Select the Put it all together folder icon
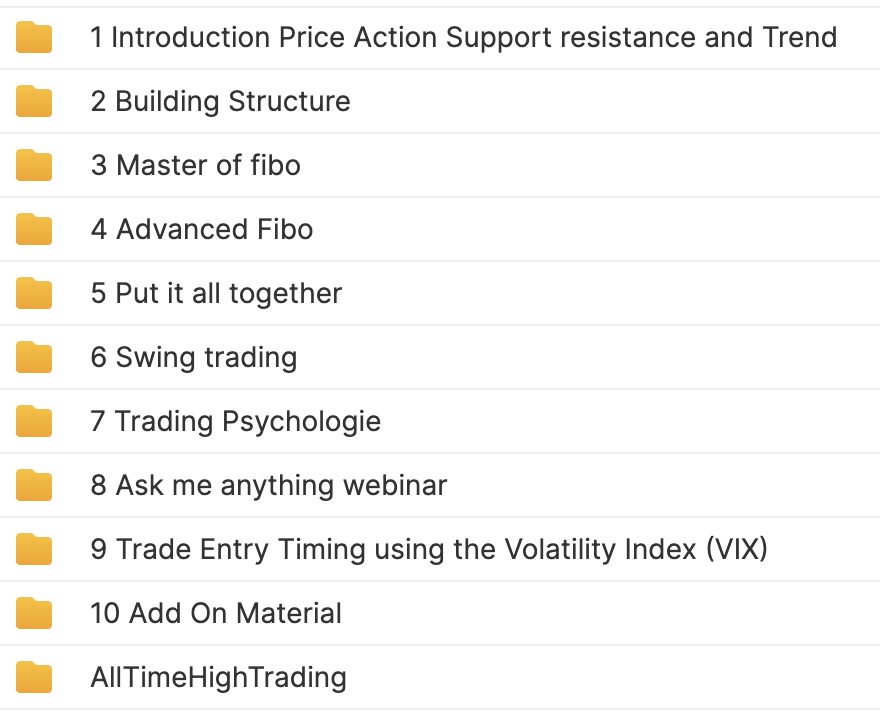This screenshot has height=714, width=880. point(34,293)
